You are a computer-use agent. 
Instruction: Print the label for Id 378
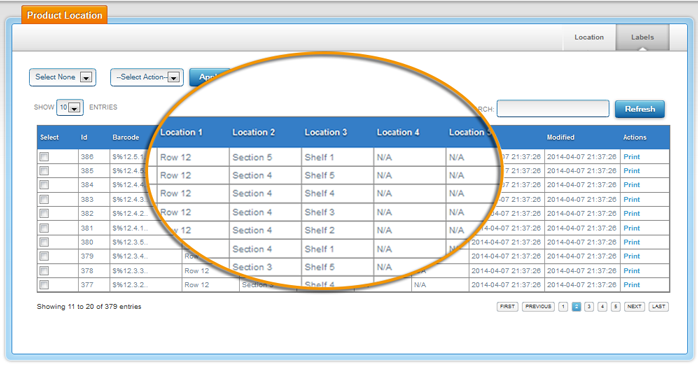pyautogui.click(x=632, y=271)
